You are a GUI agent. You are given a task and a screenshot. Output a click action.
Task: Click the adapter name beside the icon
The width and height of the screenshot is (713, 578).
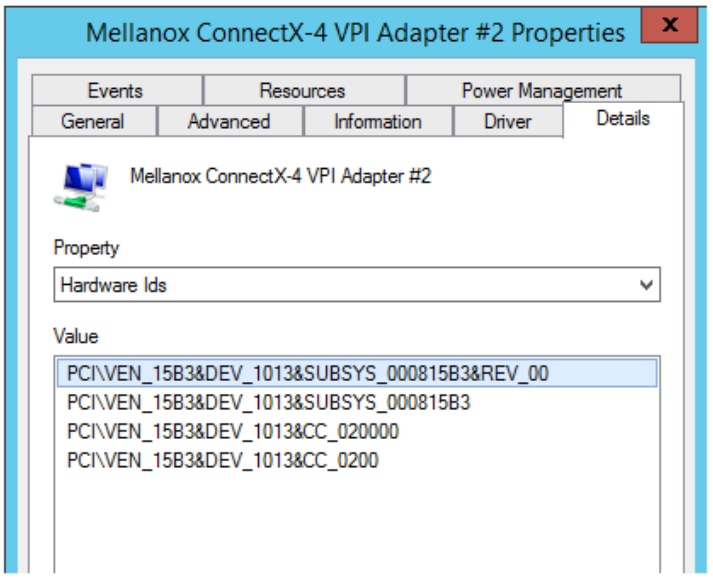pyautogui.click(x=280, y=176)
